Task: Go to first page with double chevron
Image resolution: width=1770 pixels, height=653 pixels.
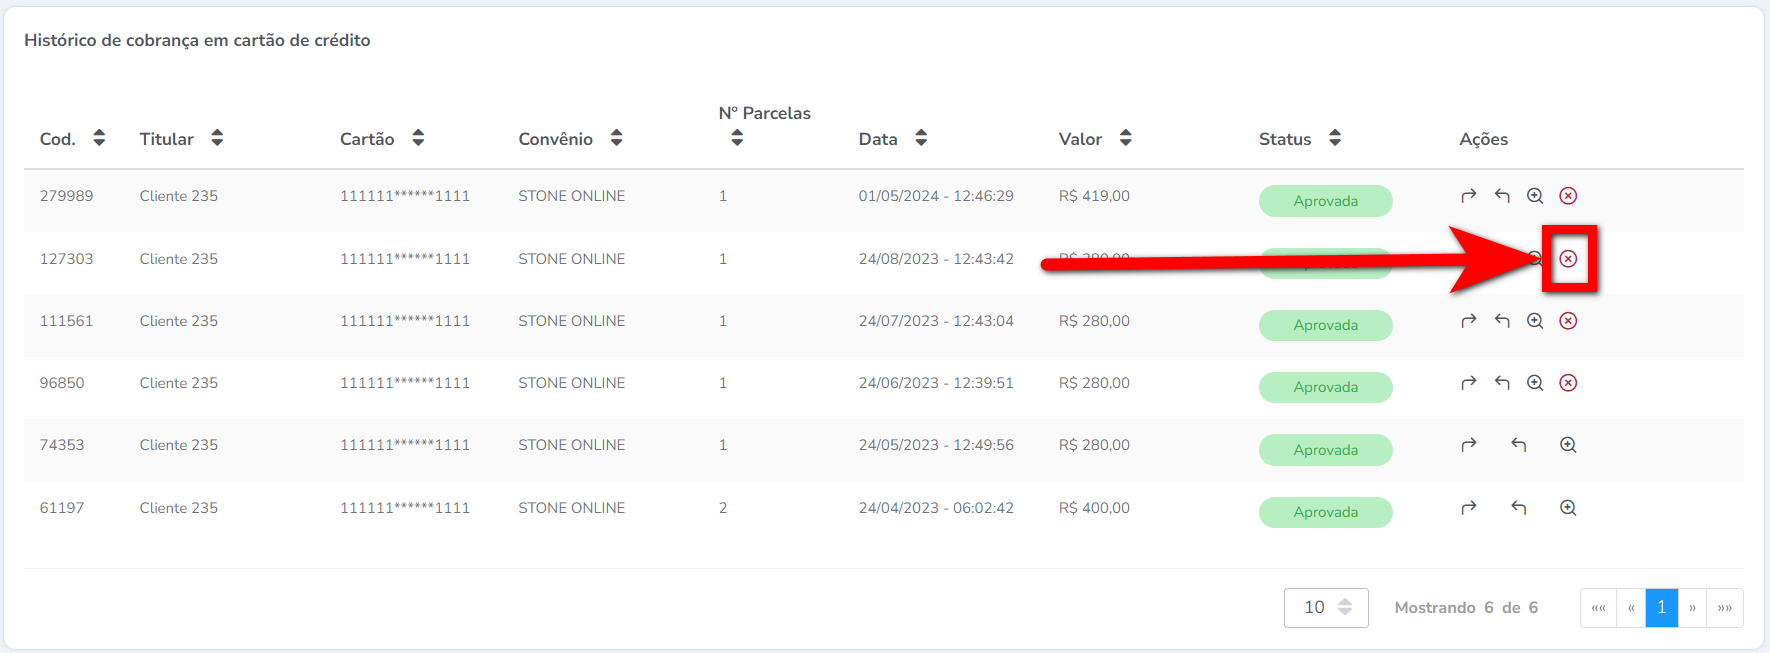Action: pos(1598,607)
